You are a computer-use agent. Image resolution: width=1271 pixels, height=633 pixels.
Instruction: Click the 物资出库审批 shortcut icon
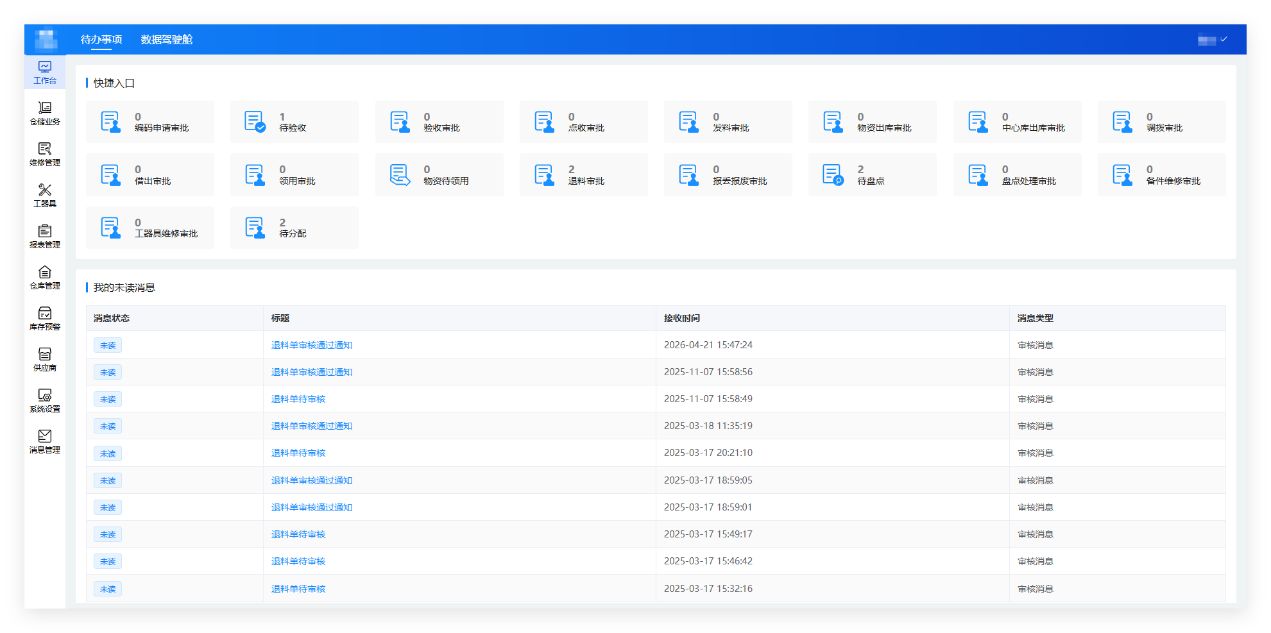click(833, 122)
